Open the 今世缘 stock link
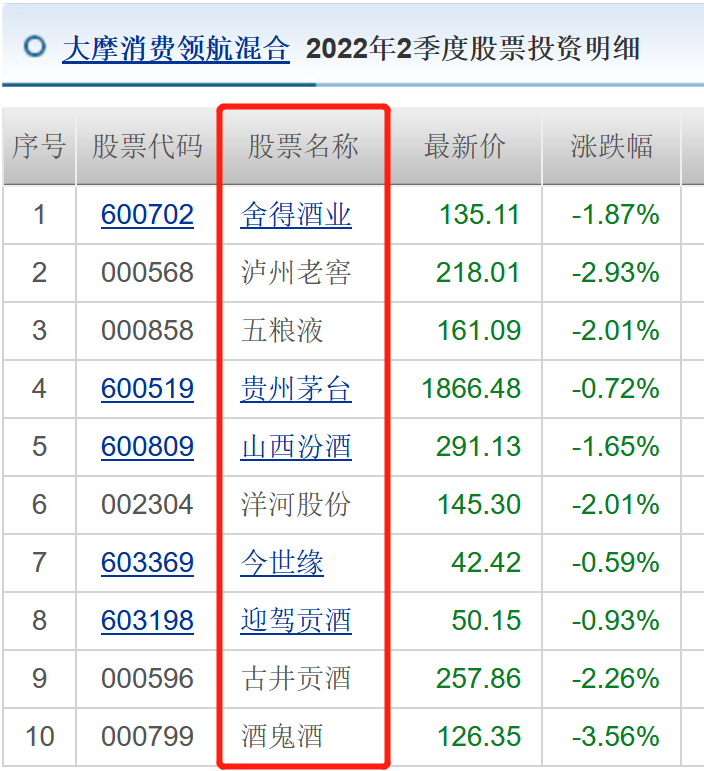The image size is (704, 771). click(x=282, y=563)
